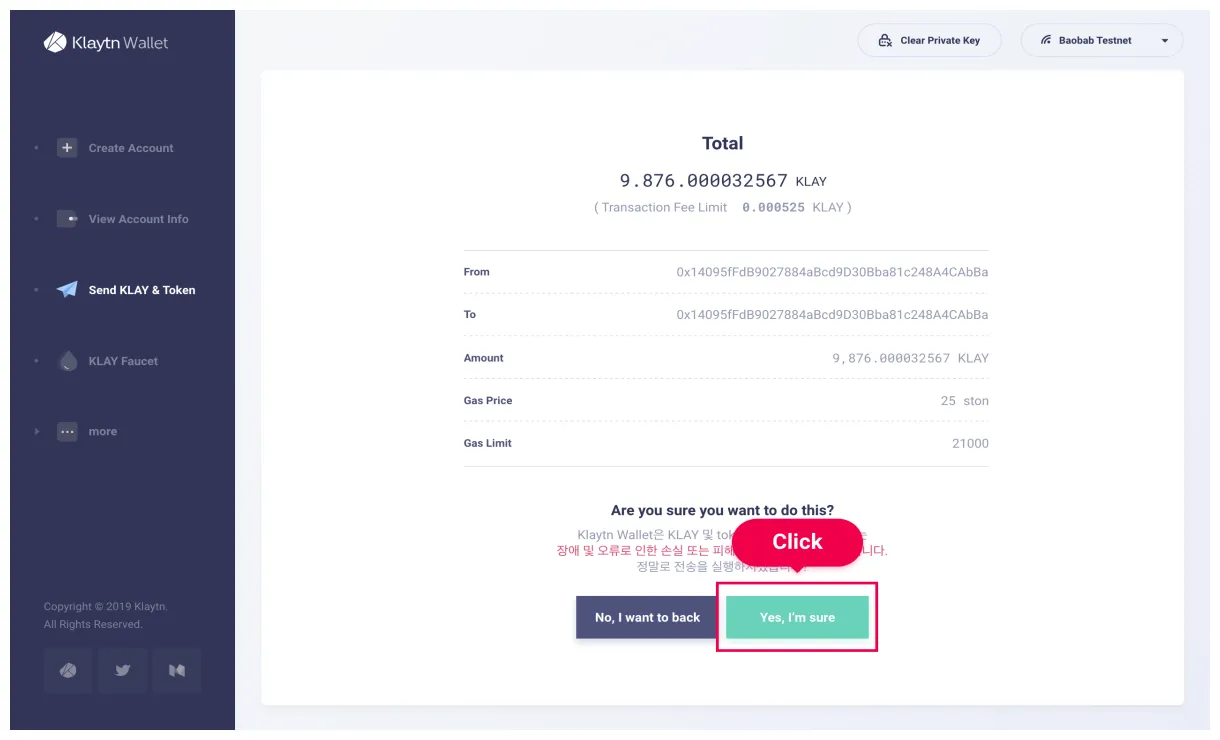Open the Medium icon link

pyautogui.click(x=177, y=671)
